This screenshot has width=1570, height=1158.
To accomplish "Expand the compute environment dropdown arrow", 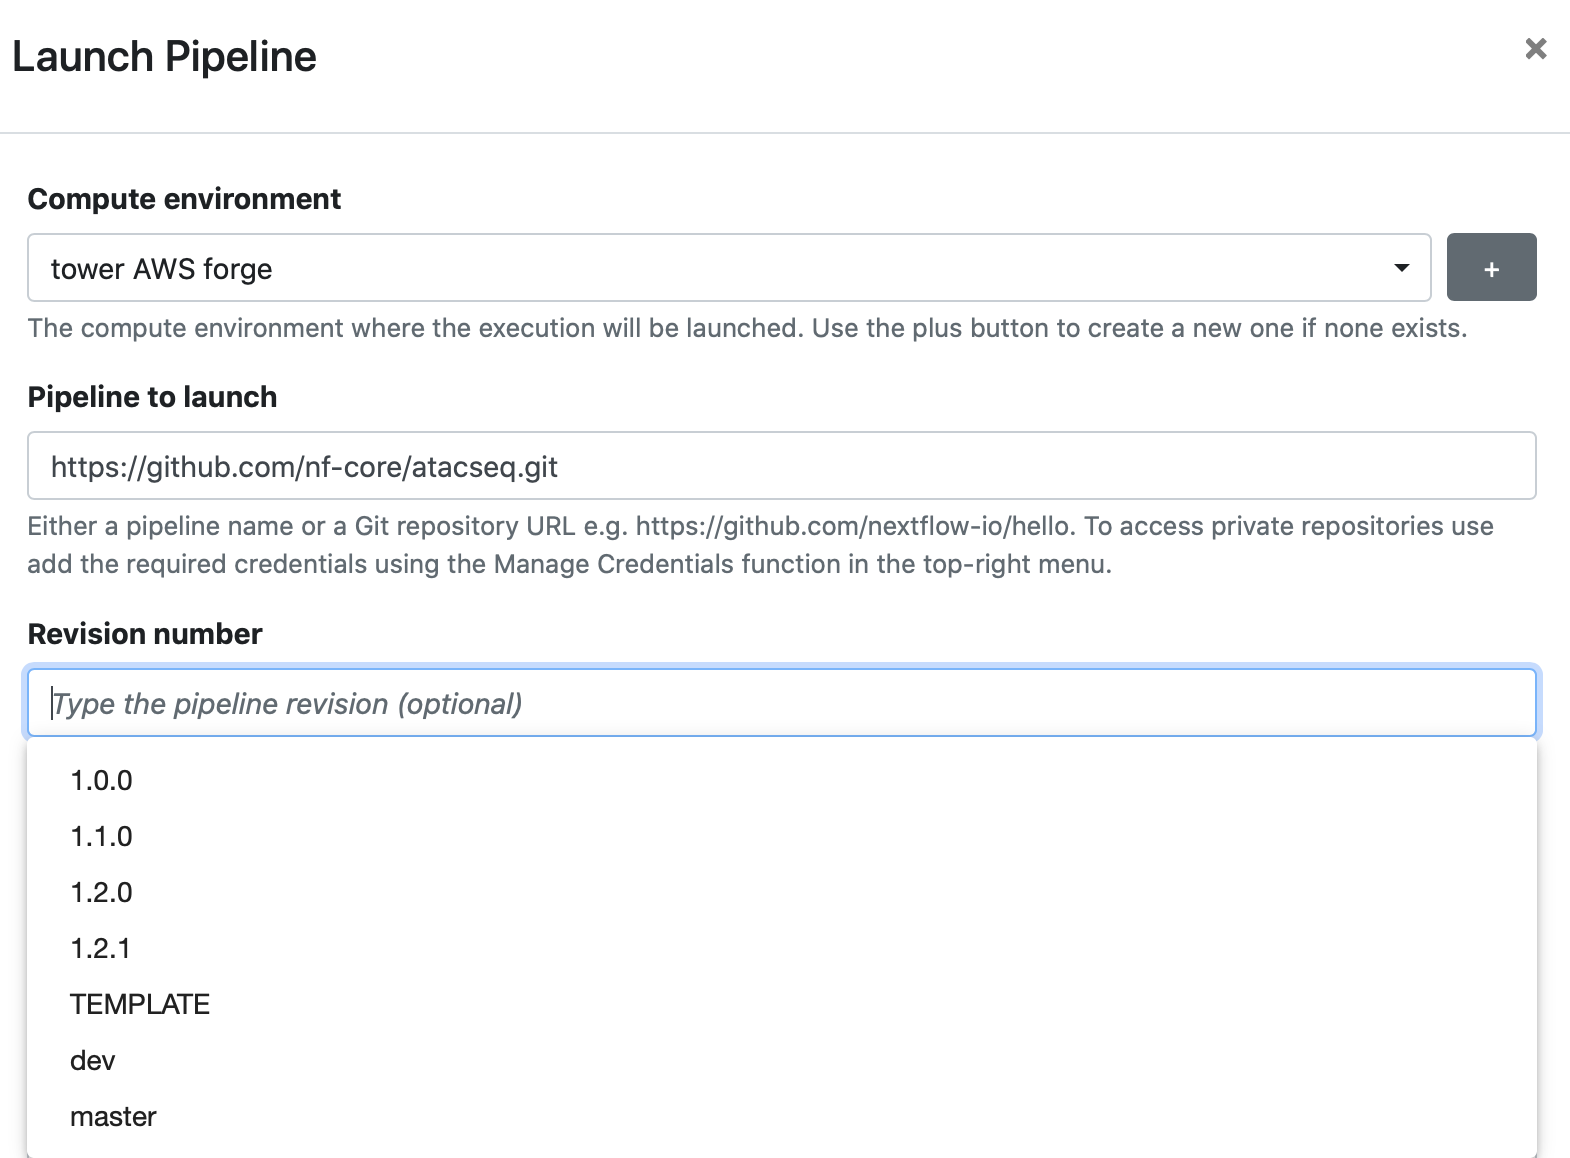I will tap(1401, 268).
